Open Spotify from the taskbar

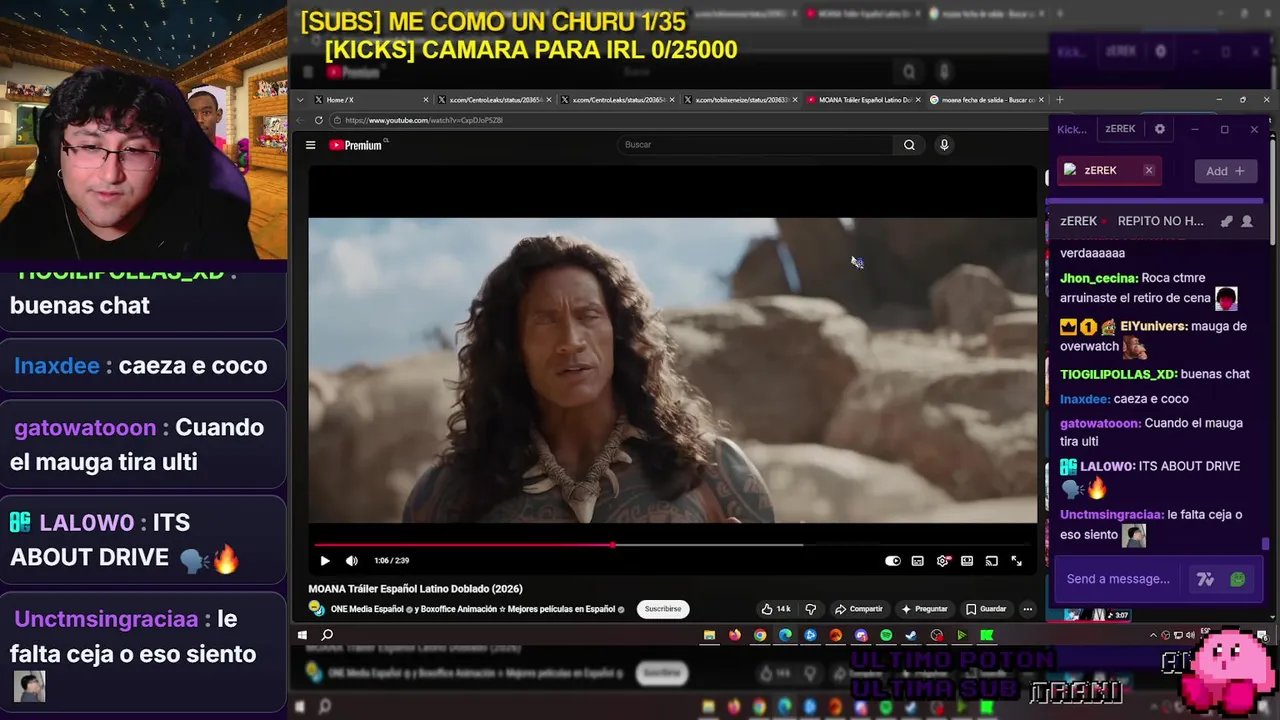pyautogui.click(x=886, y=635)
